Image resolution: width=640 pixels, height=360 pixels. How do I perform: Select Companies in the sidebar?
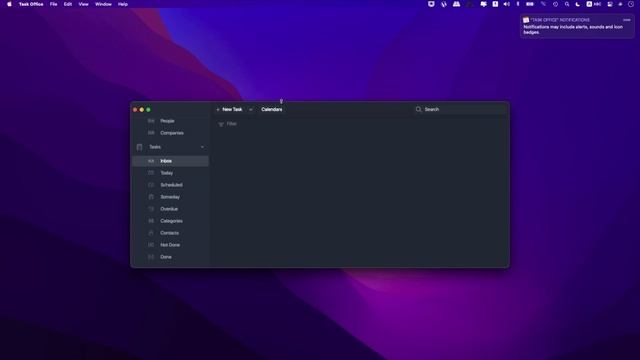171,133
